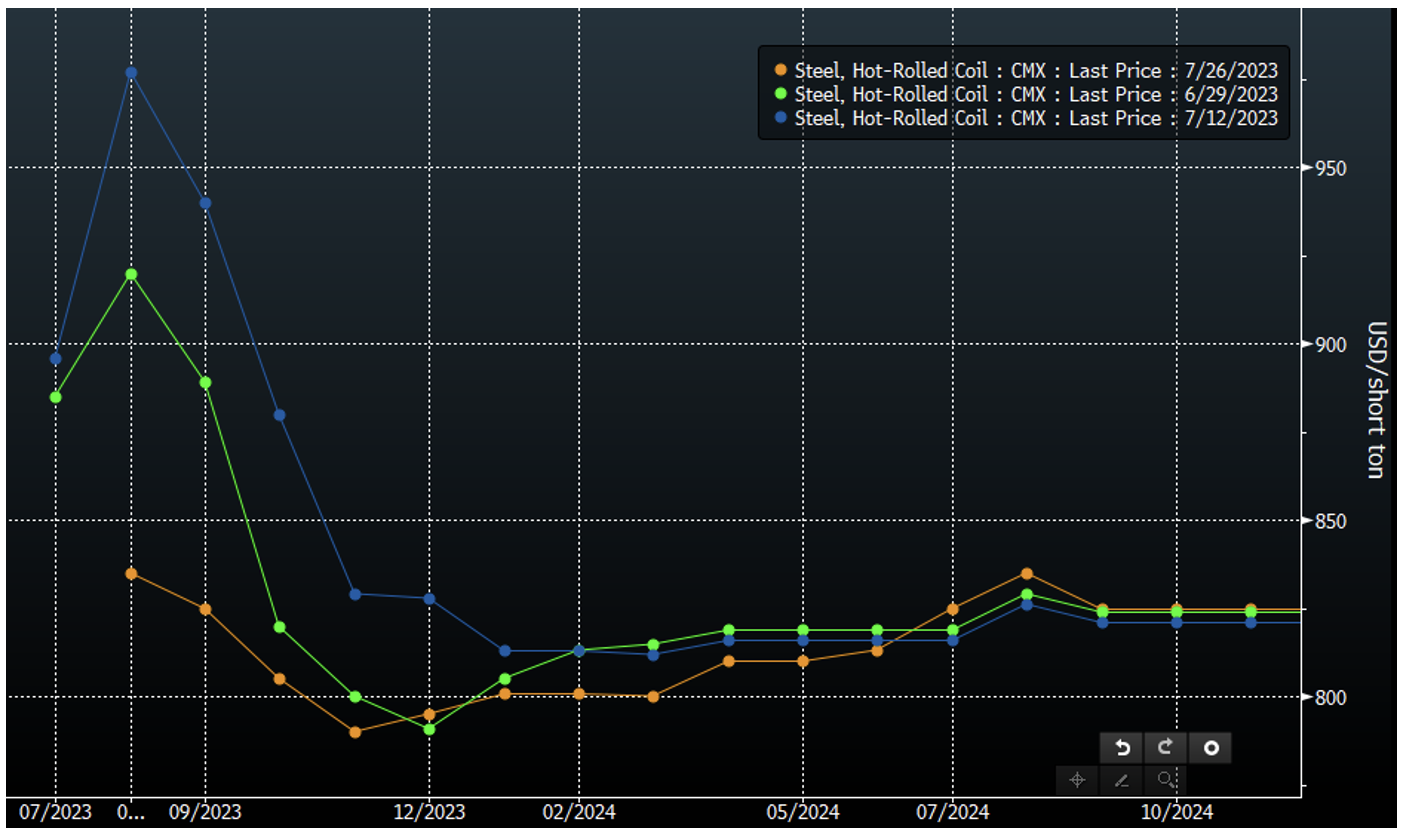Click the undo arrow button on chart
1404x834 pixels.
(x=1123, y=748)
